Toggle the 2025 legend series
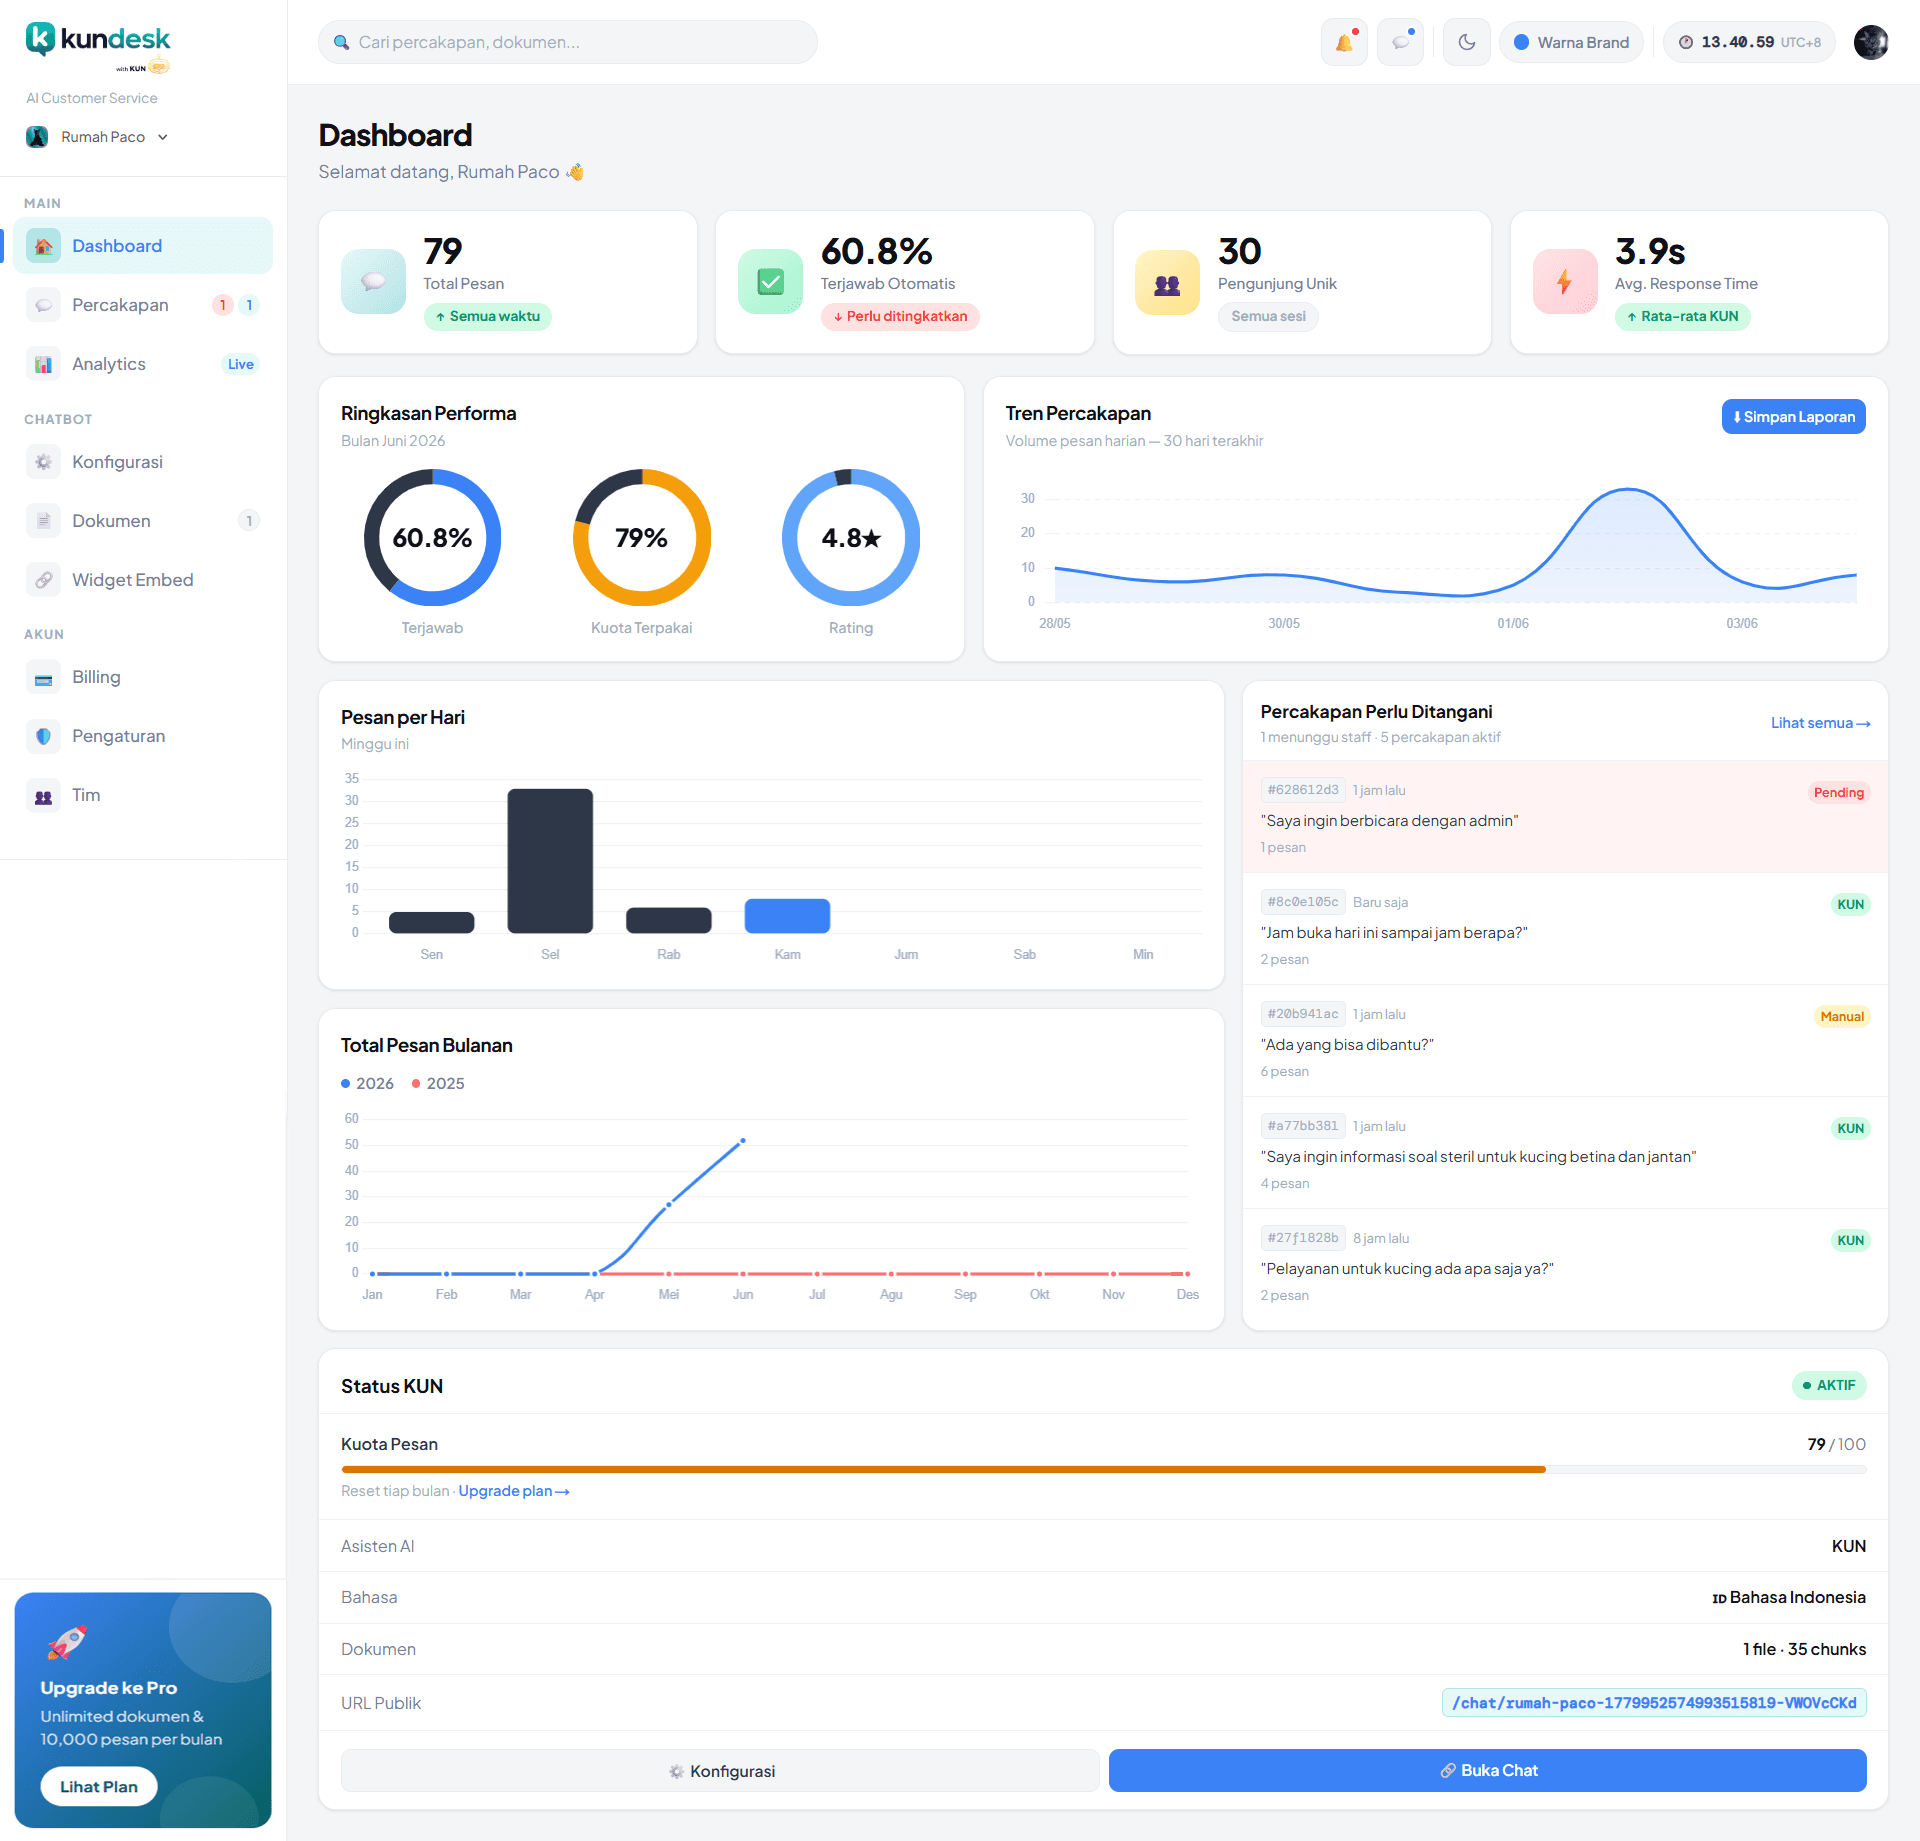This screenshot has height=1841, width=1920. pyautogui.click(x=438, y=1083)
